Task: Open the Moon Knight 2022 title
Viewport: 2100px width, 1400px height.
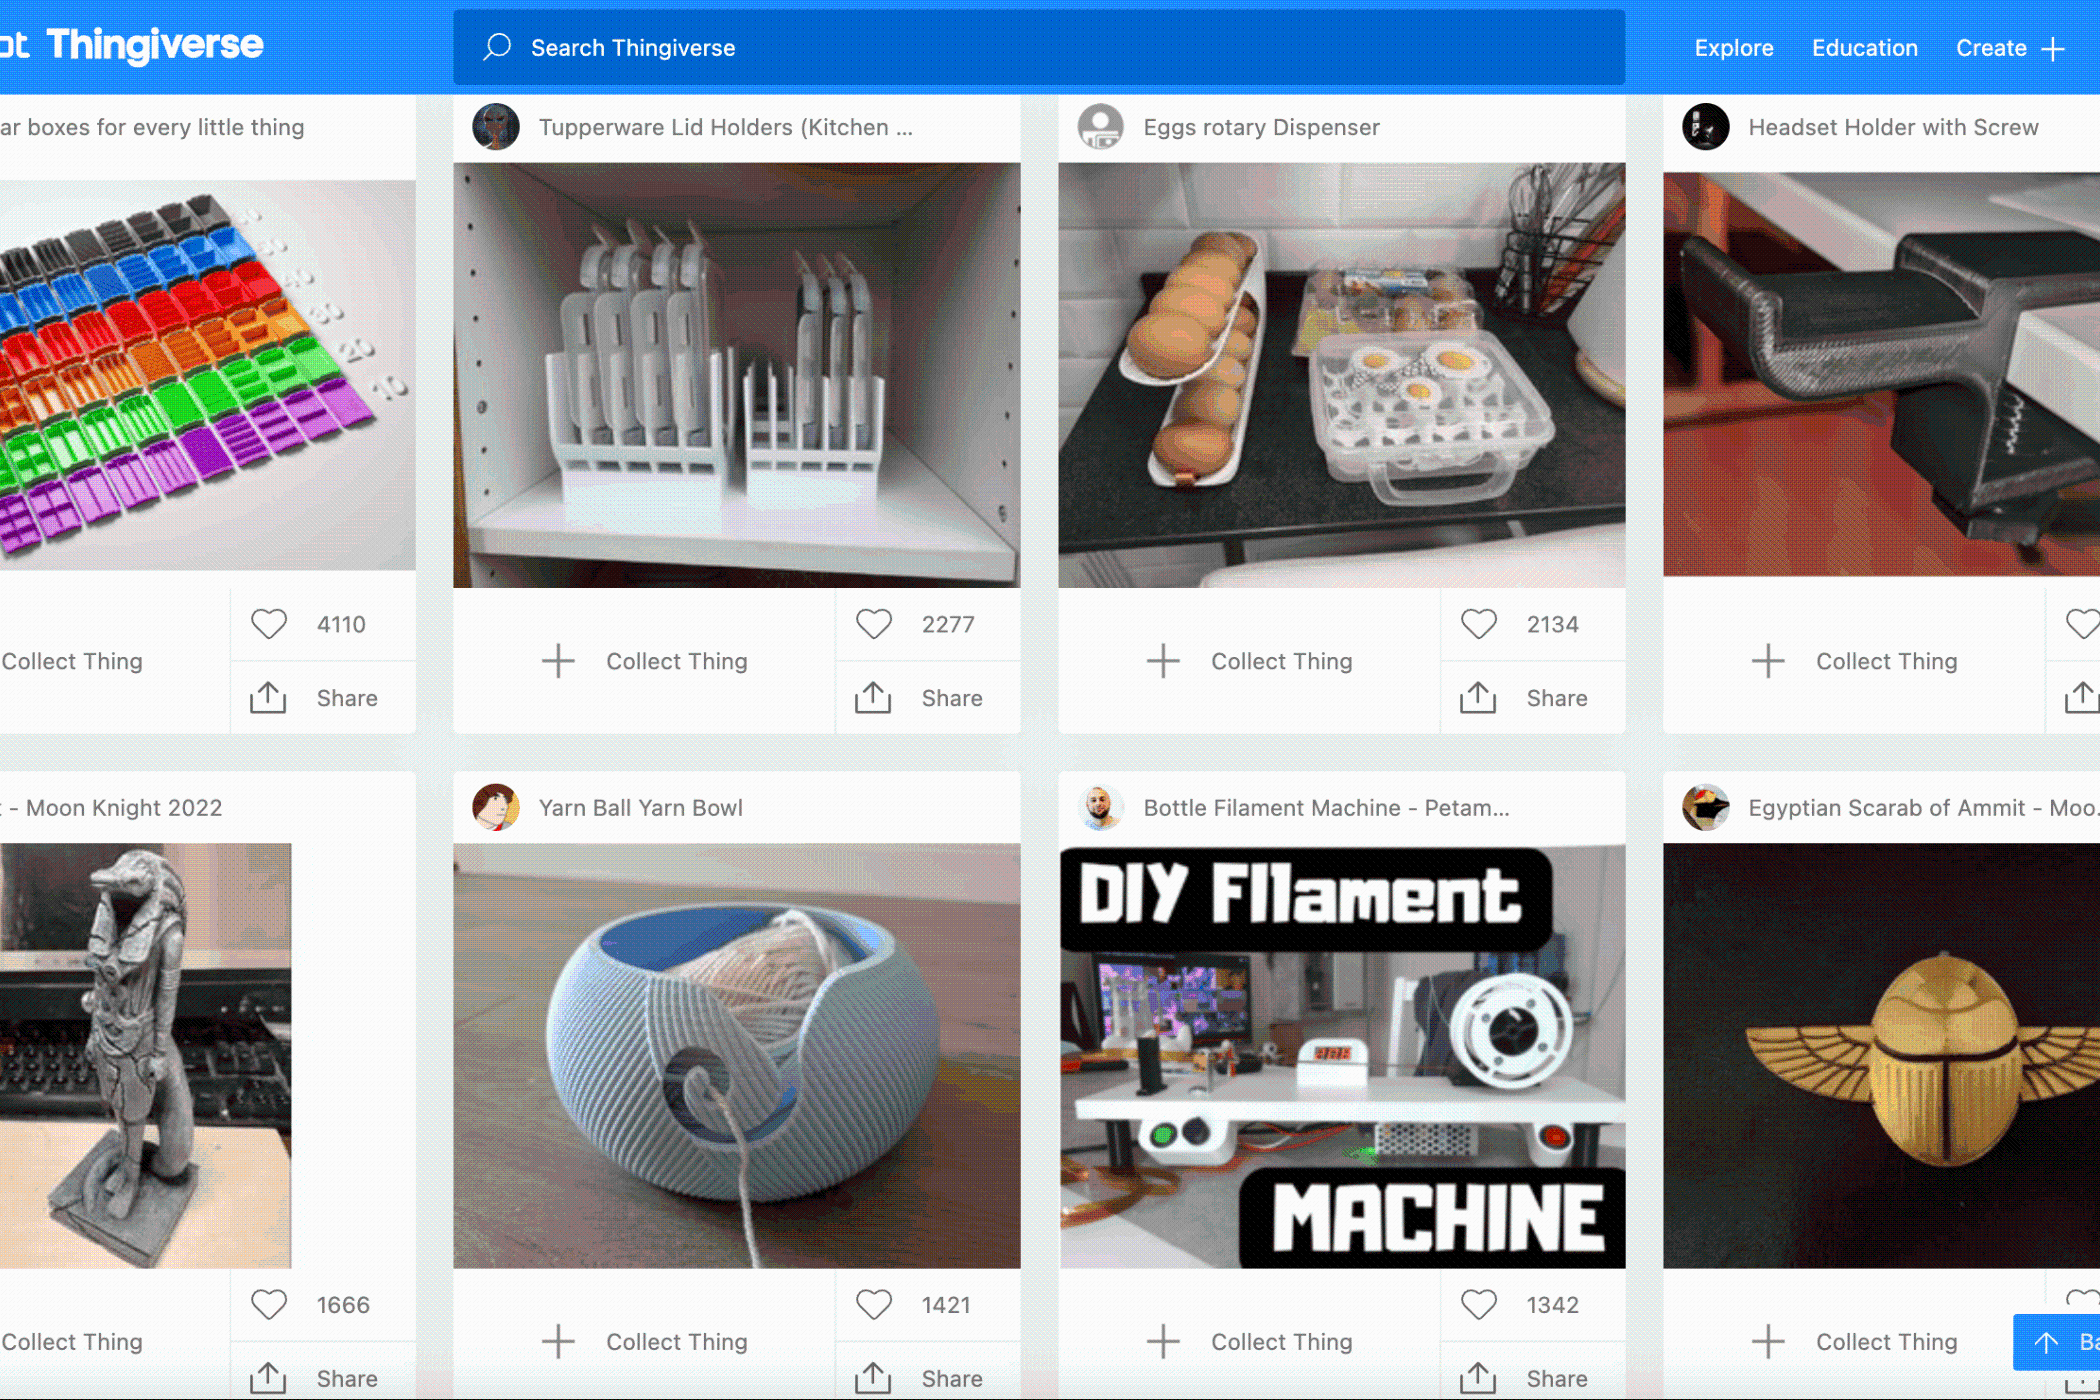Action: pos(111,807)
